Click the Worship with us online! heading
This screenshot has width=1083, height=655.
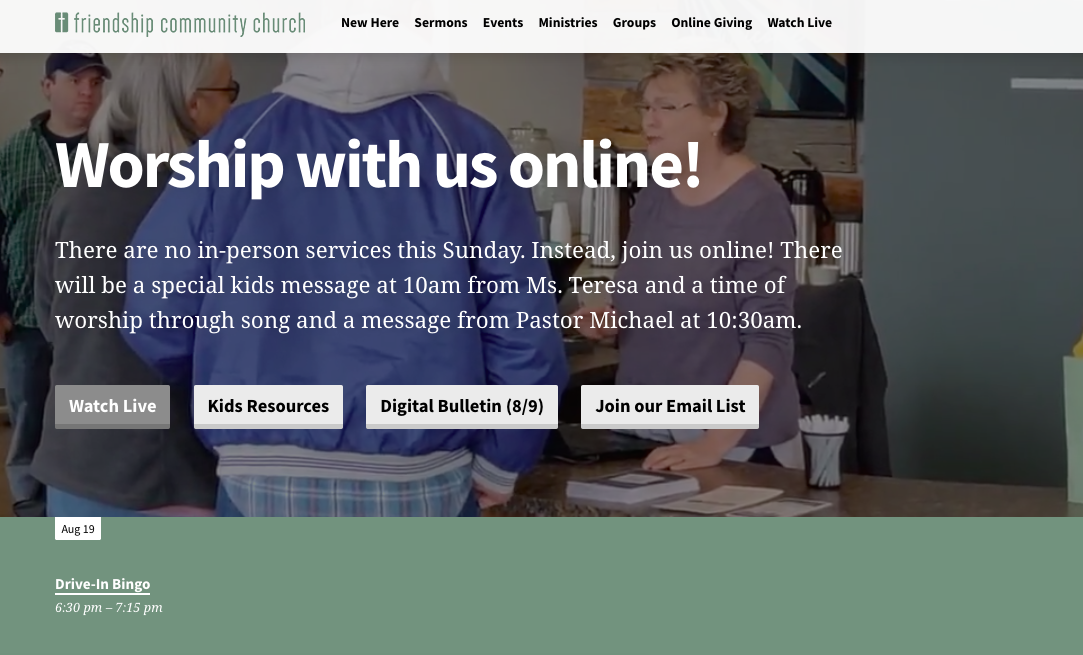pos(378,166)
